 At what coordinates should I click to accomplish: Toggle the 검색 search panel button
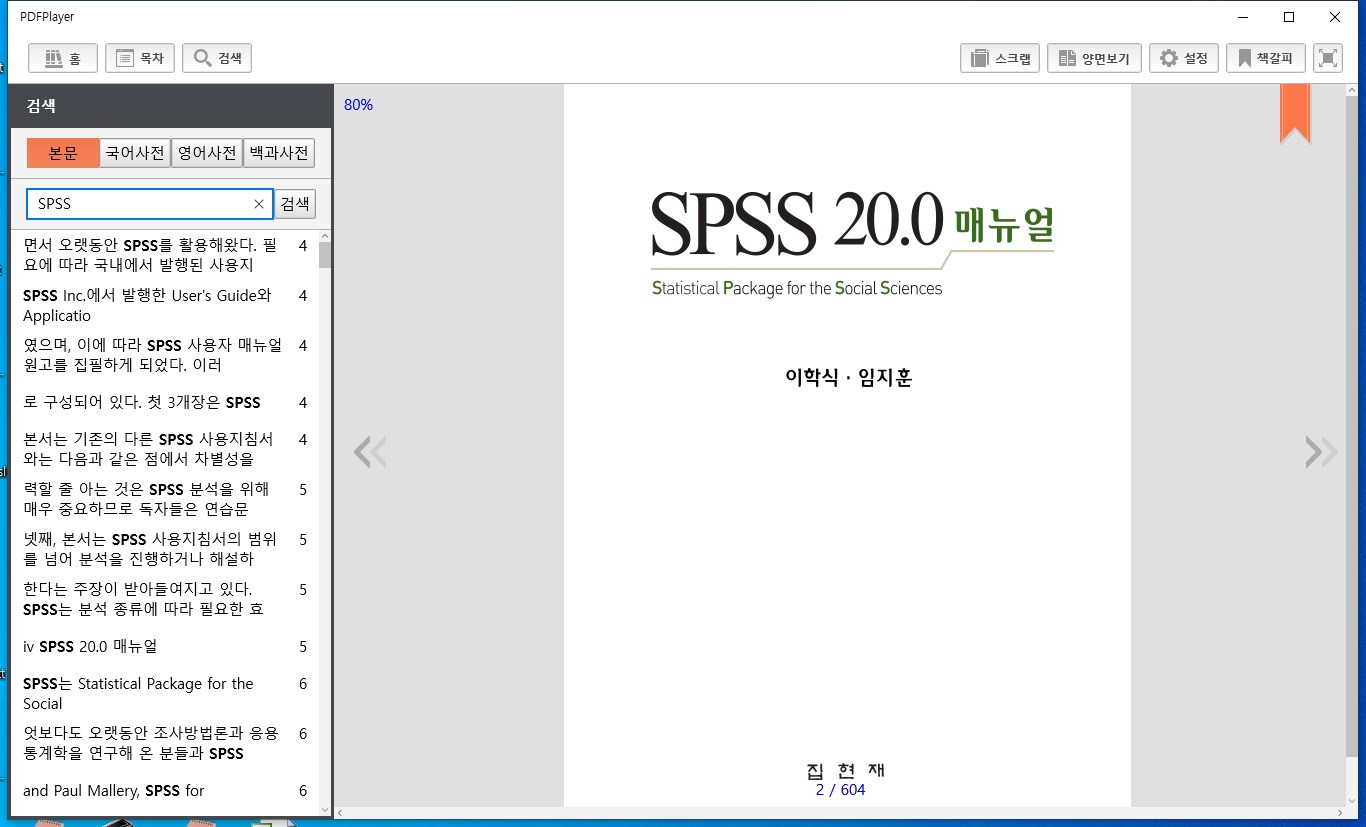click(x=217, y=58)
